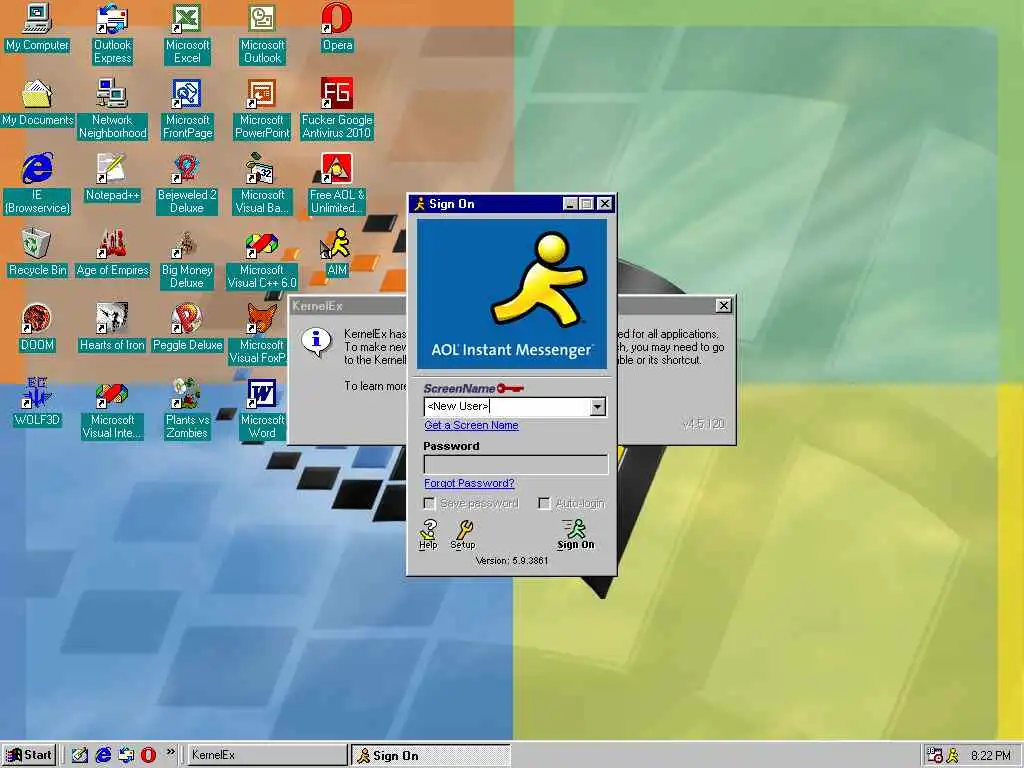Click the KernelEx dialog info icon
This screenshot has height=768, width=1024.
coord(316,341)
